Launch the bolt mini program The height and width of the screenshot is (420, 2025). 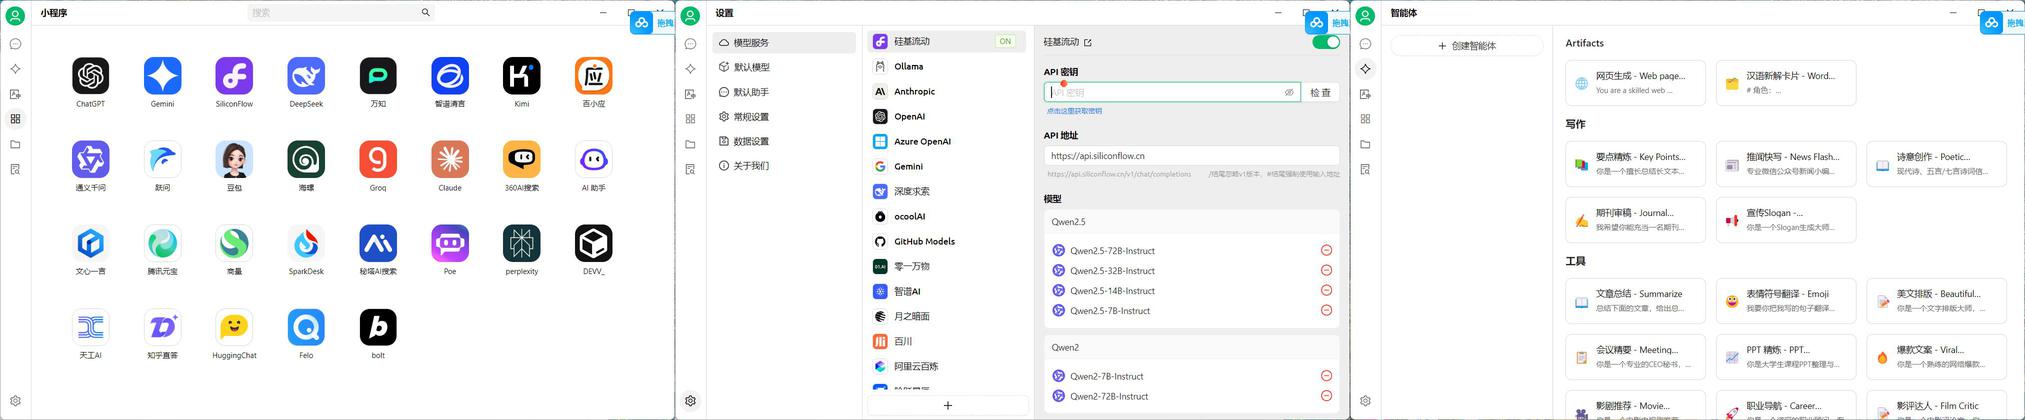[x=378, y=328]
